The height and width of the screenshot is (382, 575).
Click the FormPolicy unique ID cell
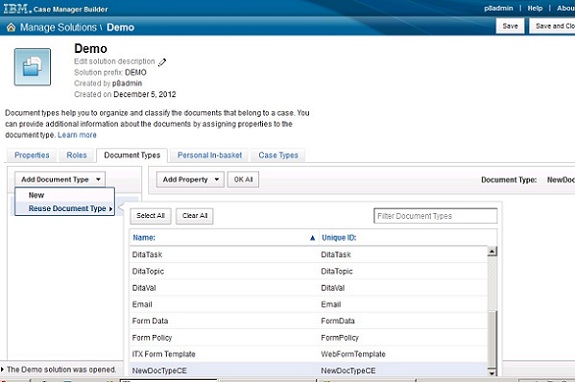(x=340, y=338)
